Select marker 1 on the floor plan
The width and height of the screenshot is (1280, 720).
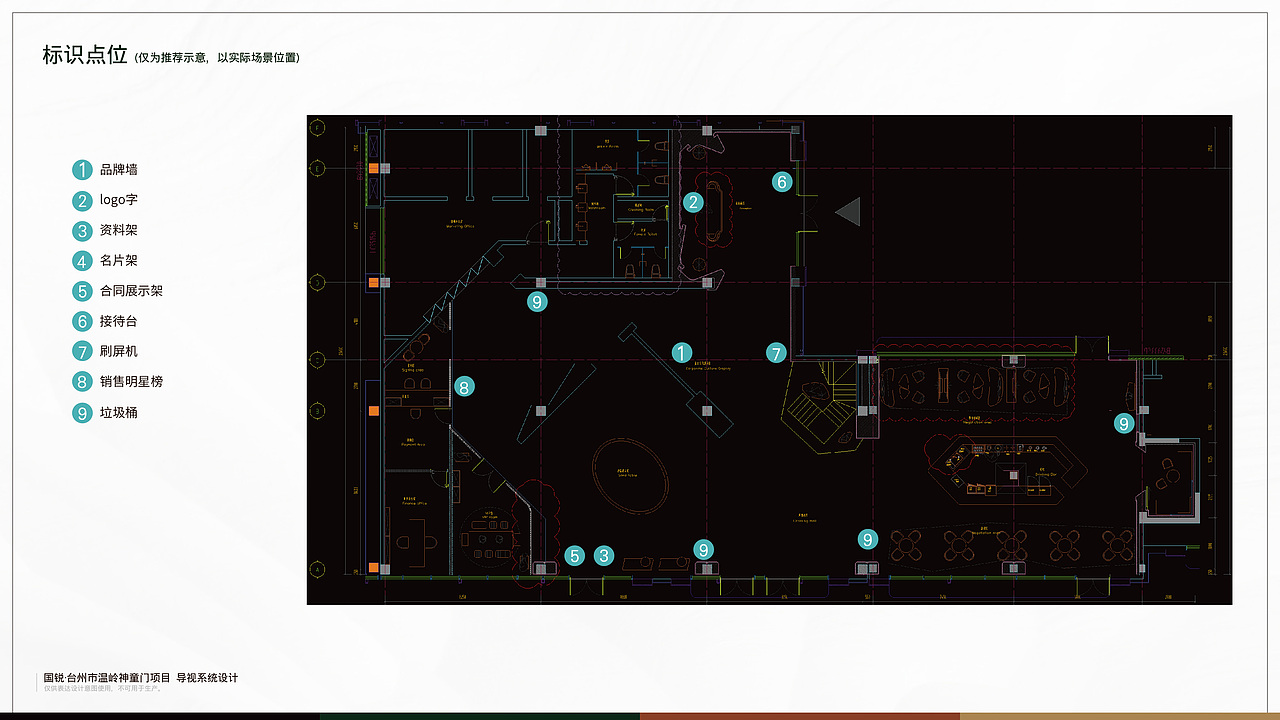click(x=681, y=353)
